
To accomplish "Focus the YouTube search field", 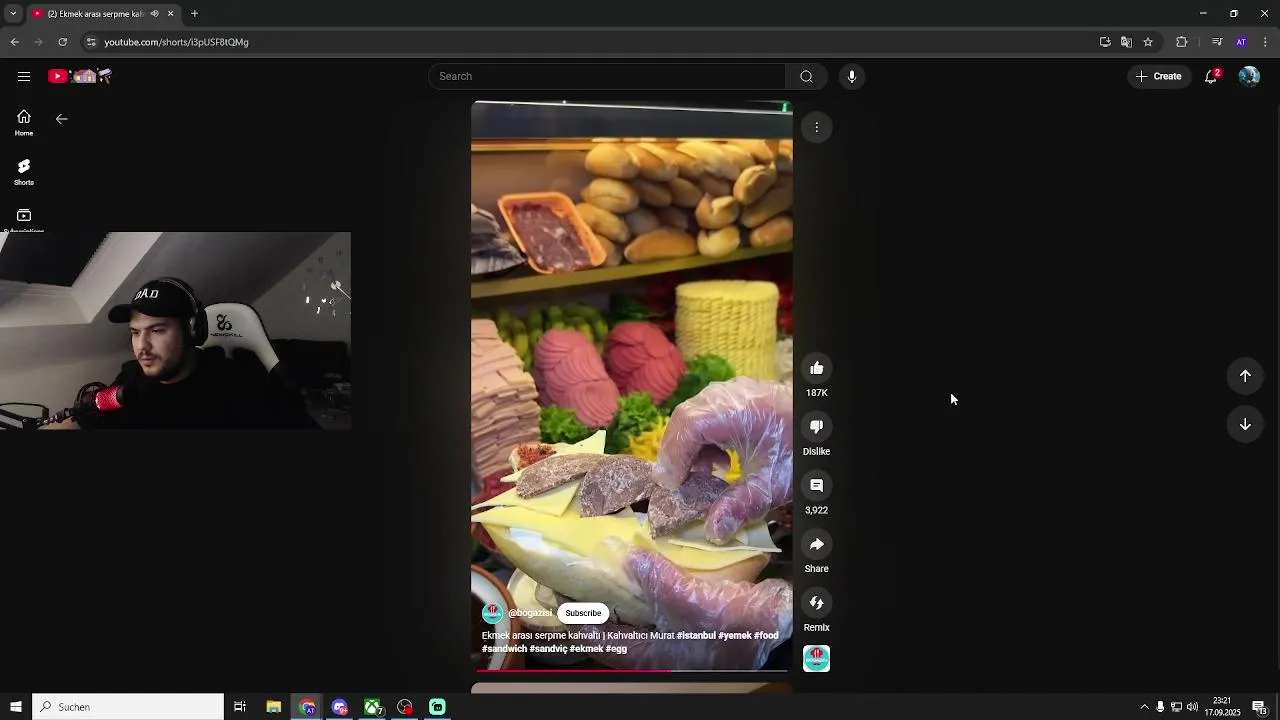I will [608, 76].
